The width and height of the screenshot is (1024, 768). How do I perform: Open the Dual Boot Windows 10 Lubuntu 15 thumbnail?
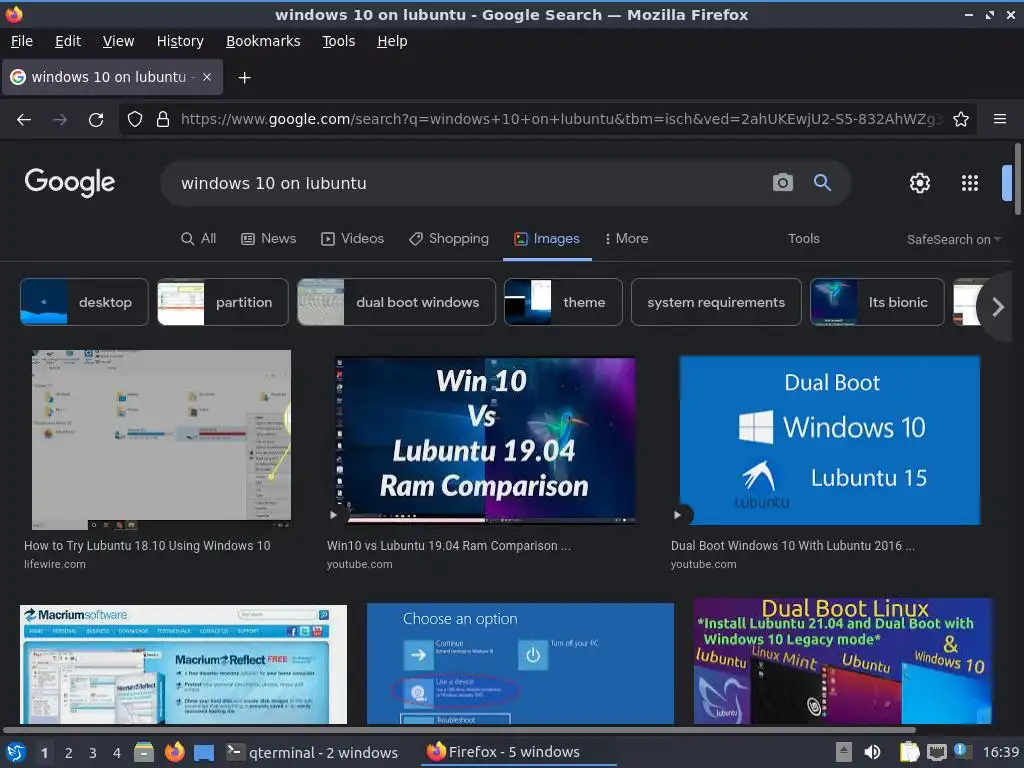829,440
